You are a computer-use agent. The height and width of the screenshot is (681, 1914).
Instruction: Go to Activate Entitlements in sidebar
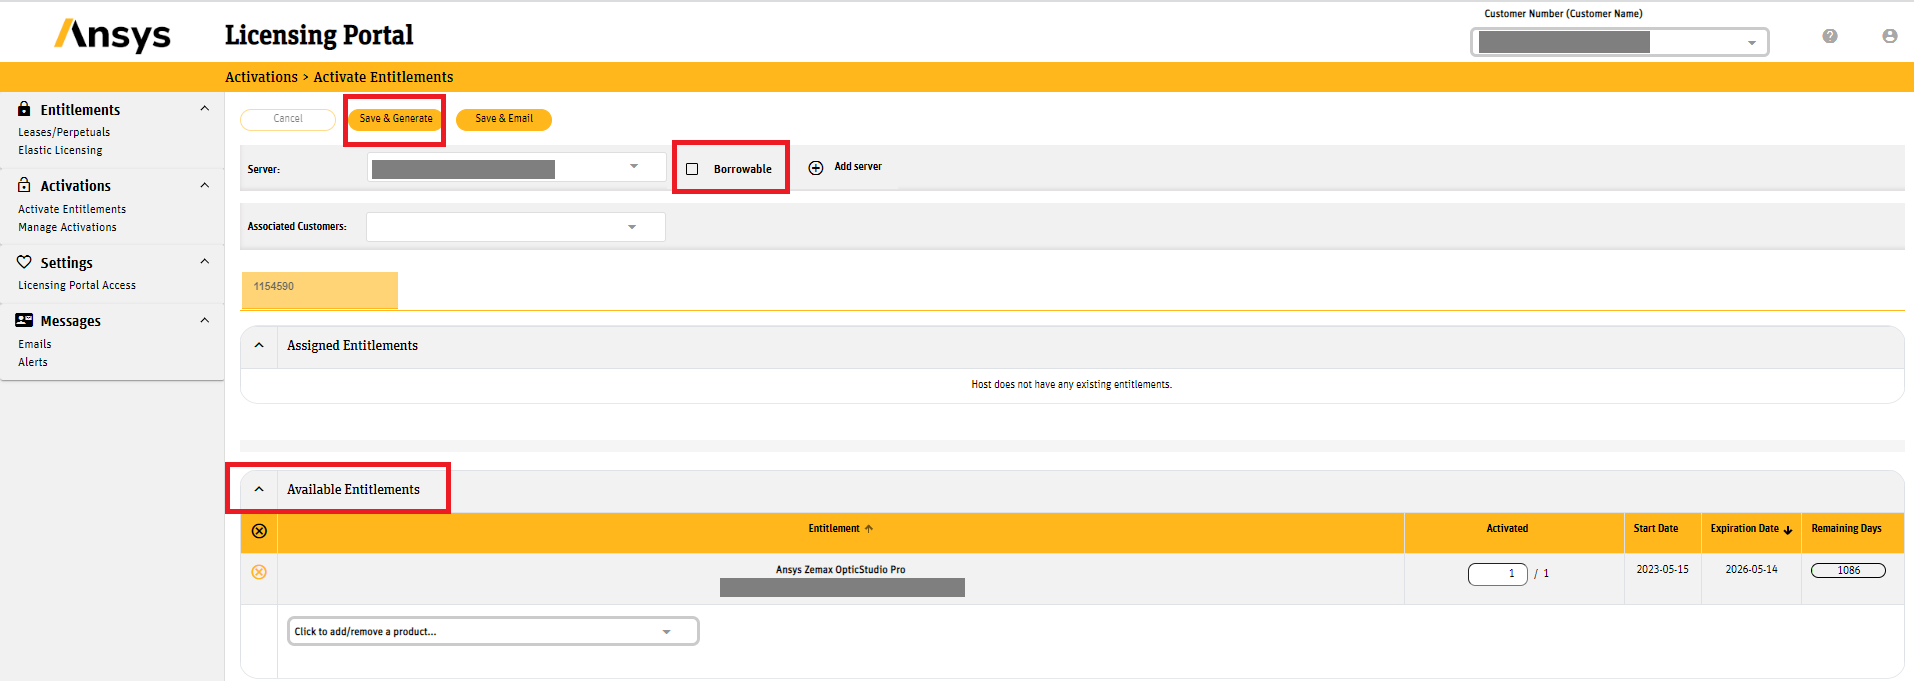[72, 209]
